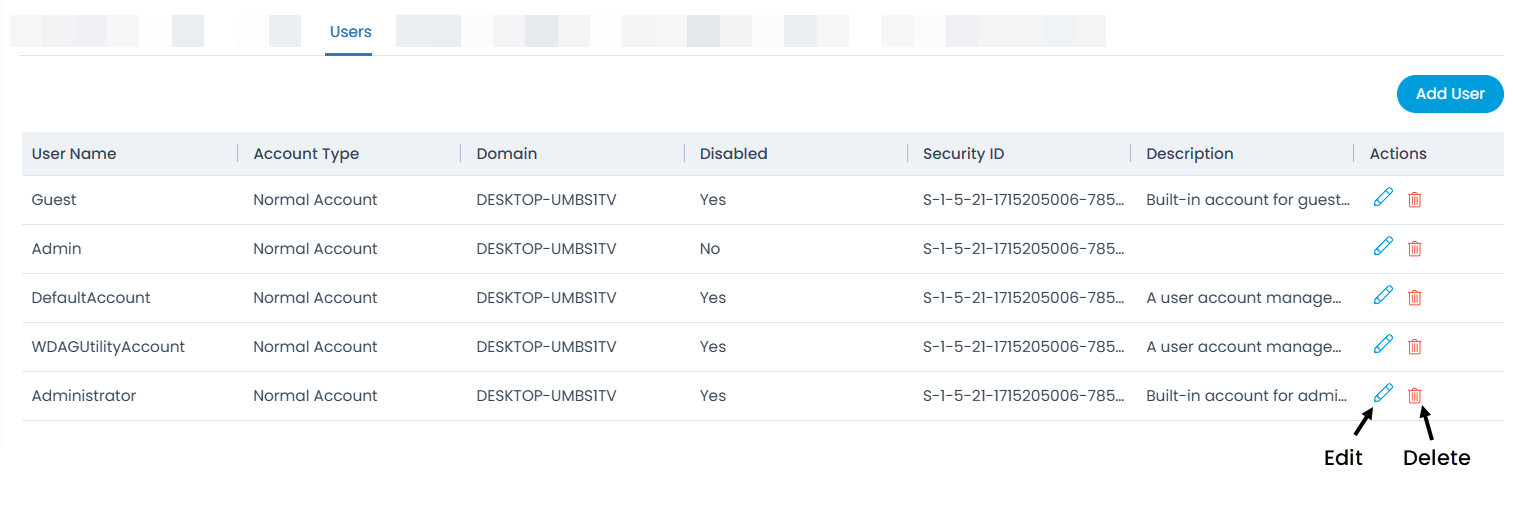
Task: Click the Add User button
Action: [x=1449, y=94]
